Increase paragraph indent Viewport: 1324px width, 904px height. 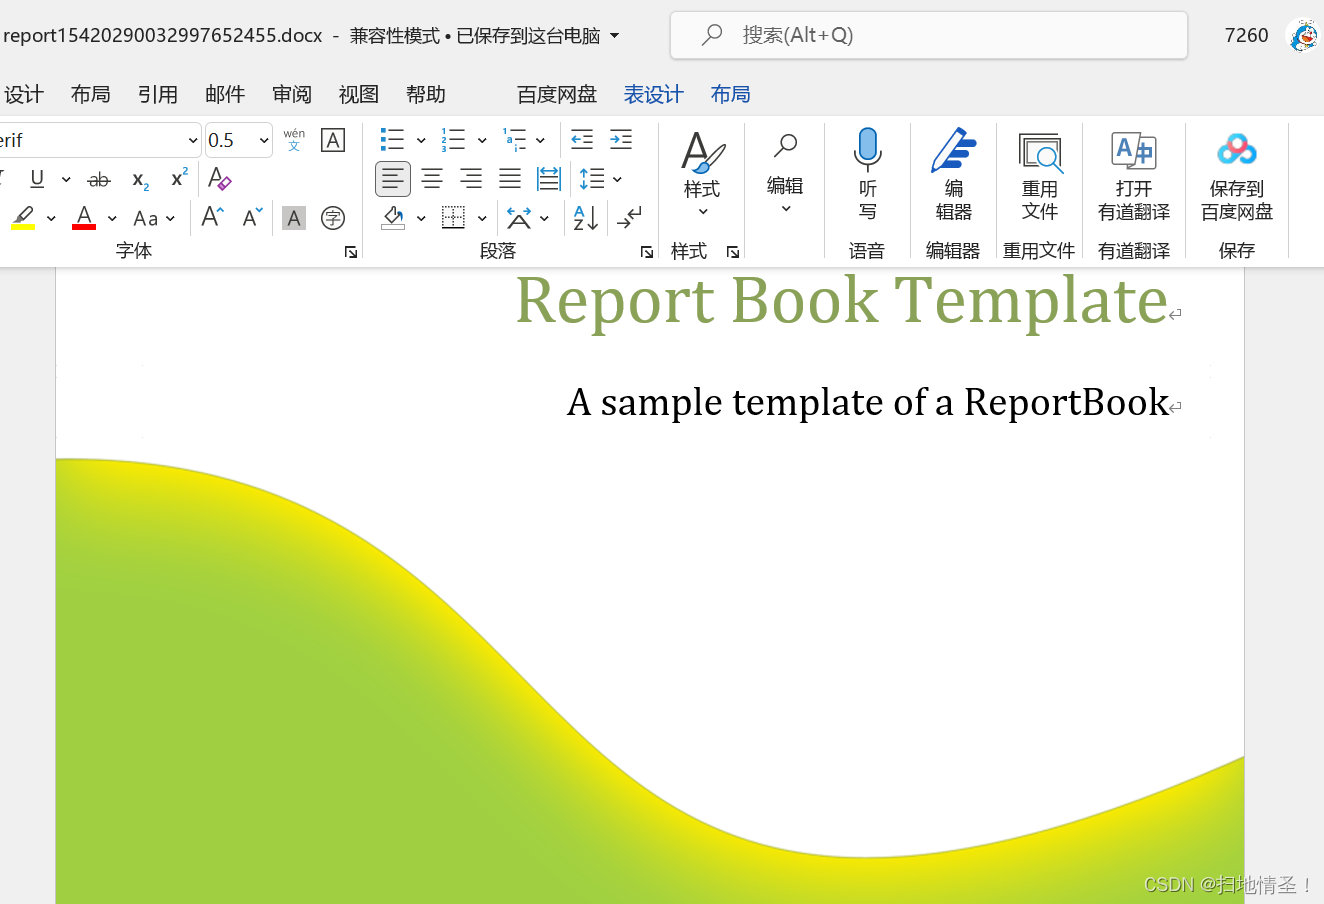[621, 140]
